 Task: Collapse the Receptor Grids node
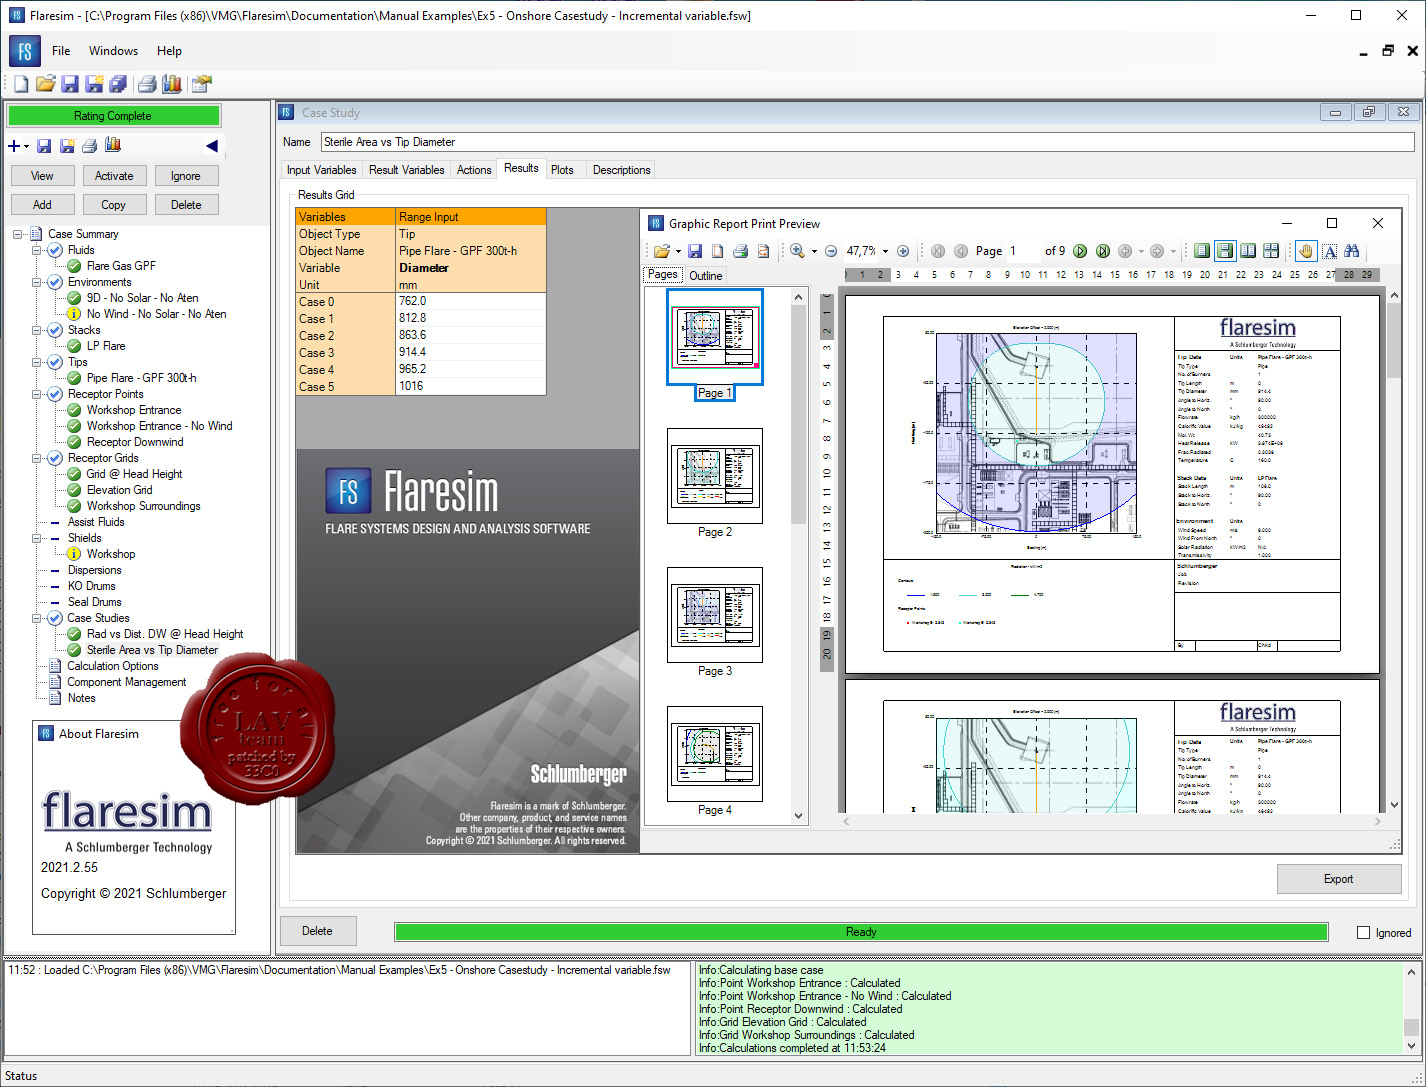37,458
